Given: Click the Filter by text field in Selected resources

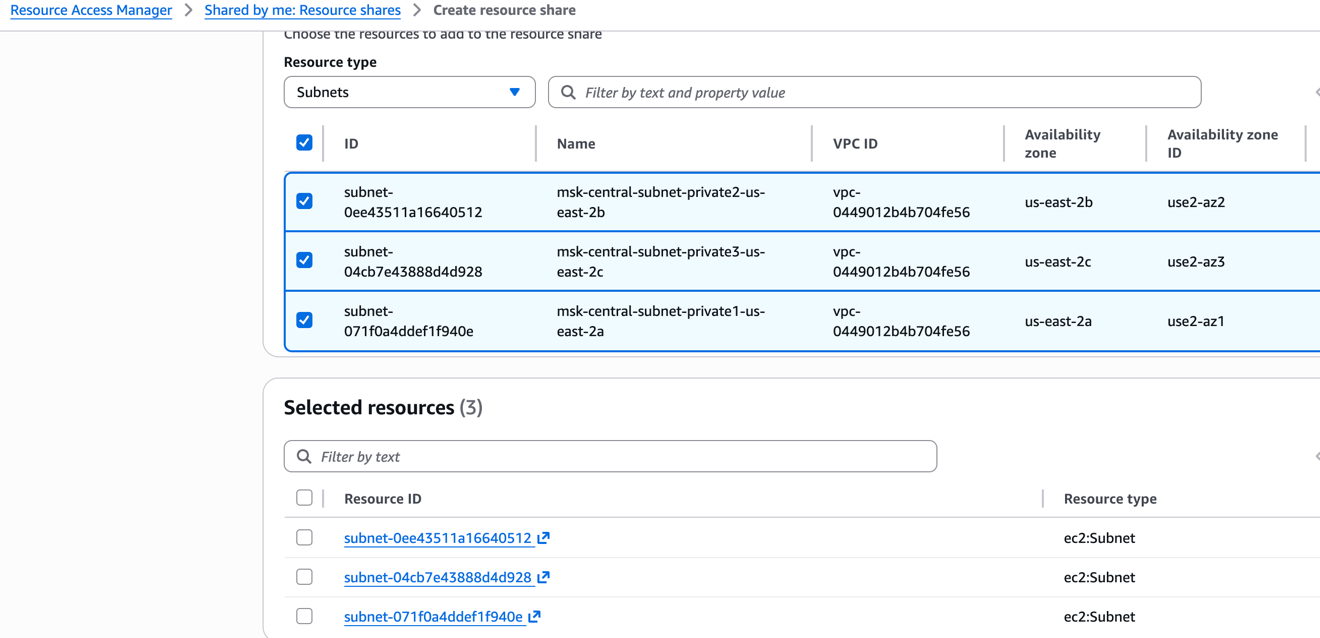Looking at the screenshot, I should (610, 456).
